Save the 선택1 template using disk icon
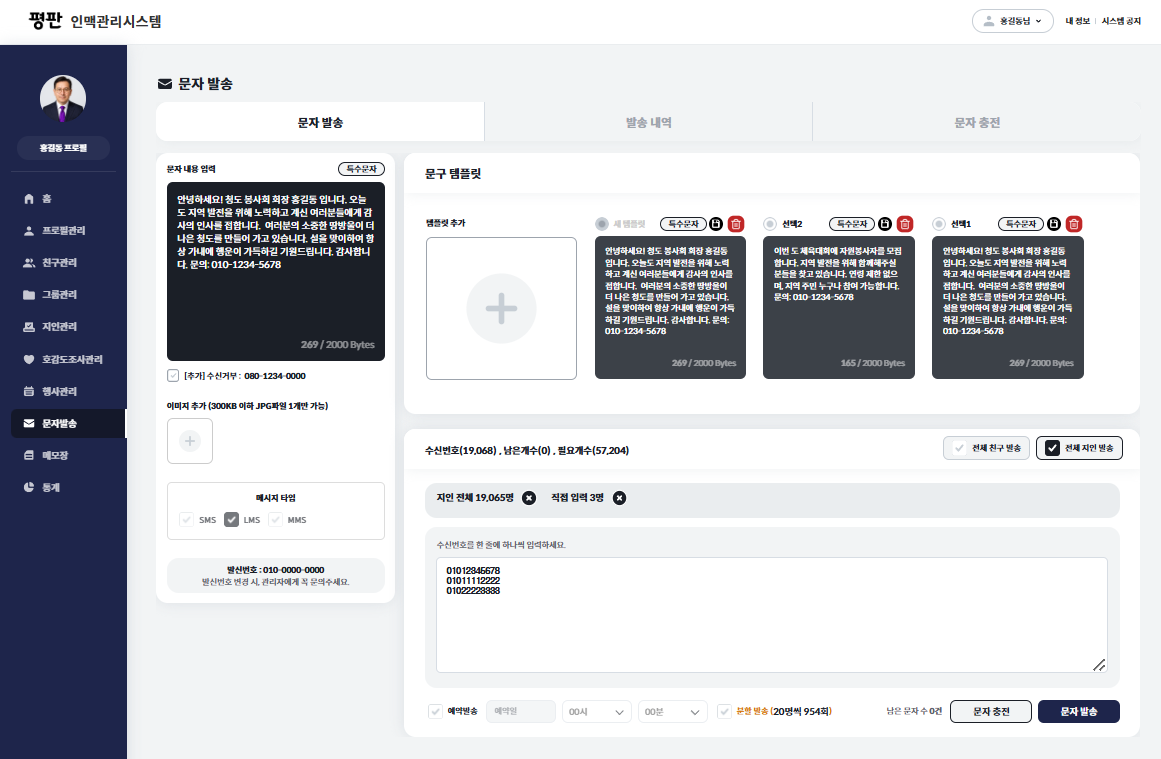Viewport: 1161px width, 759px height. pyautogui.click(x=1055, y=224)
